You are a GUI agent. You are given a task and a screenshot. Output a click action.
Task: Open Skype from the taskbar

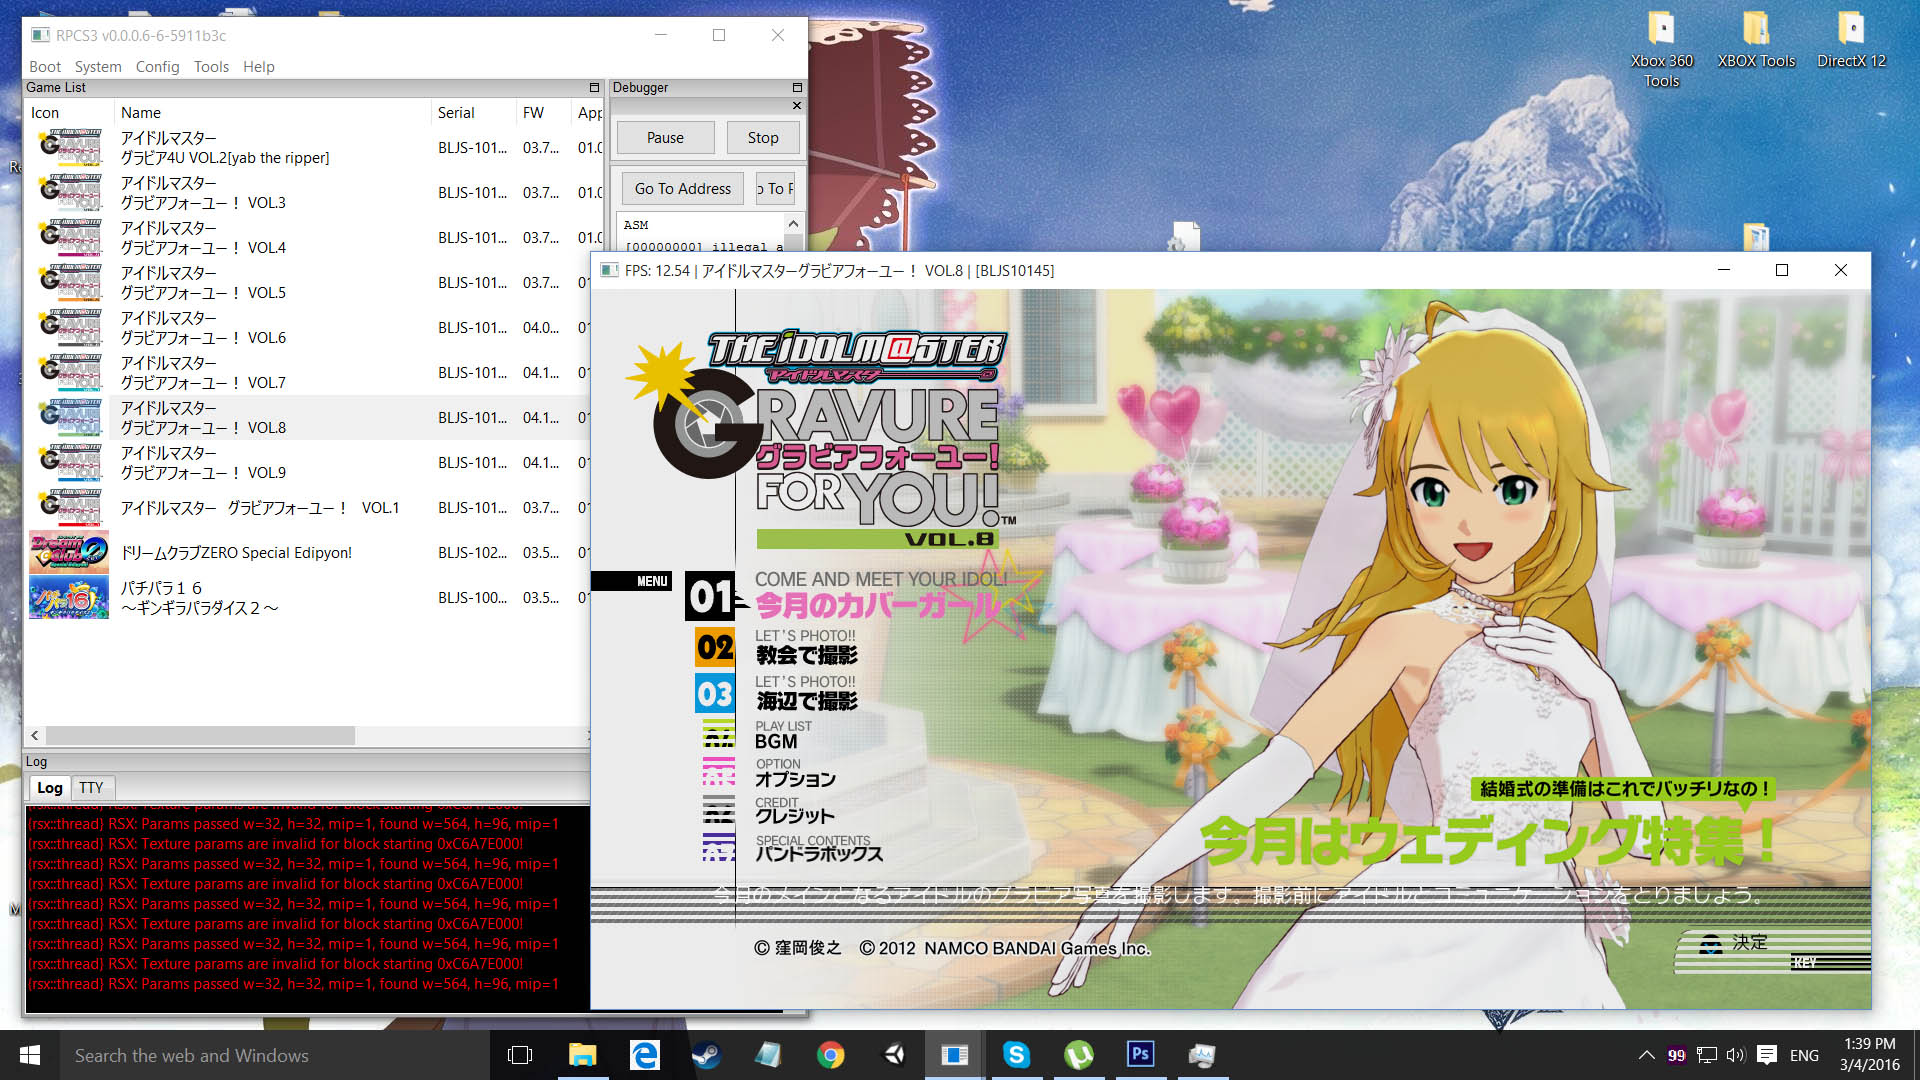[x=1016, y=1055]
